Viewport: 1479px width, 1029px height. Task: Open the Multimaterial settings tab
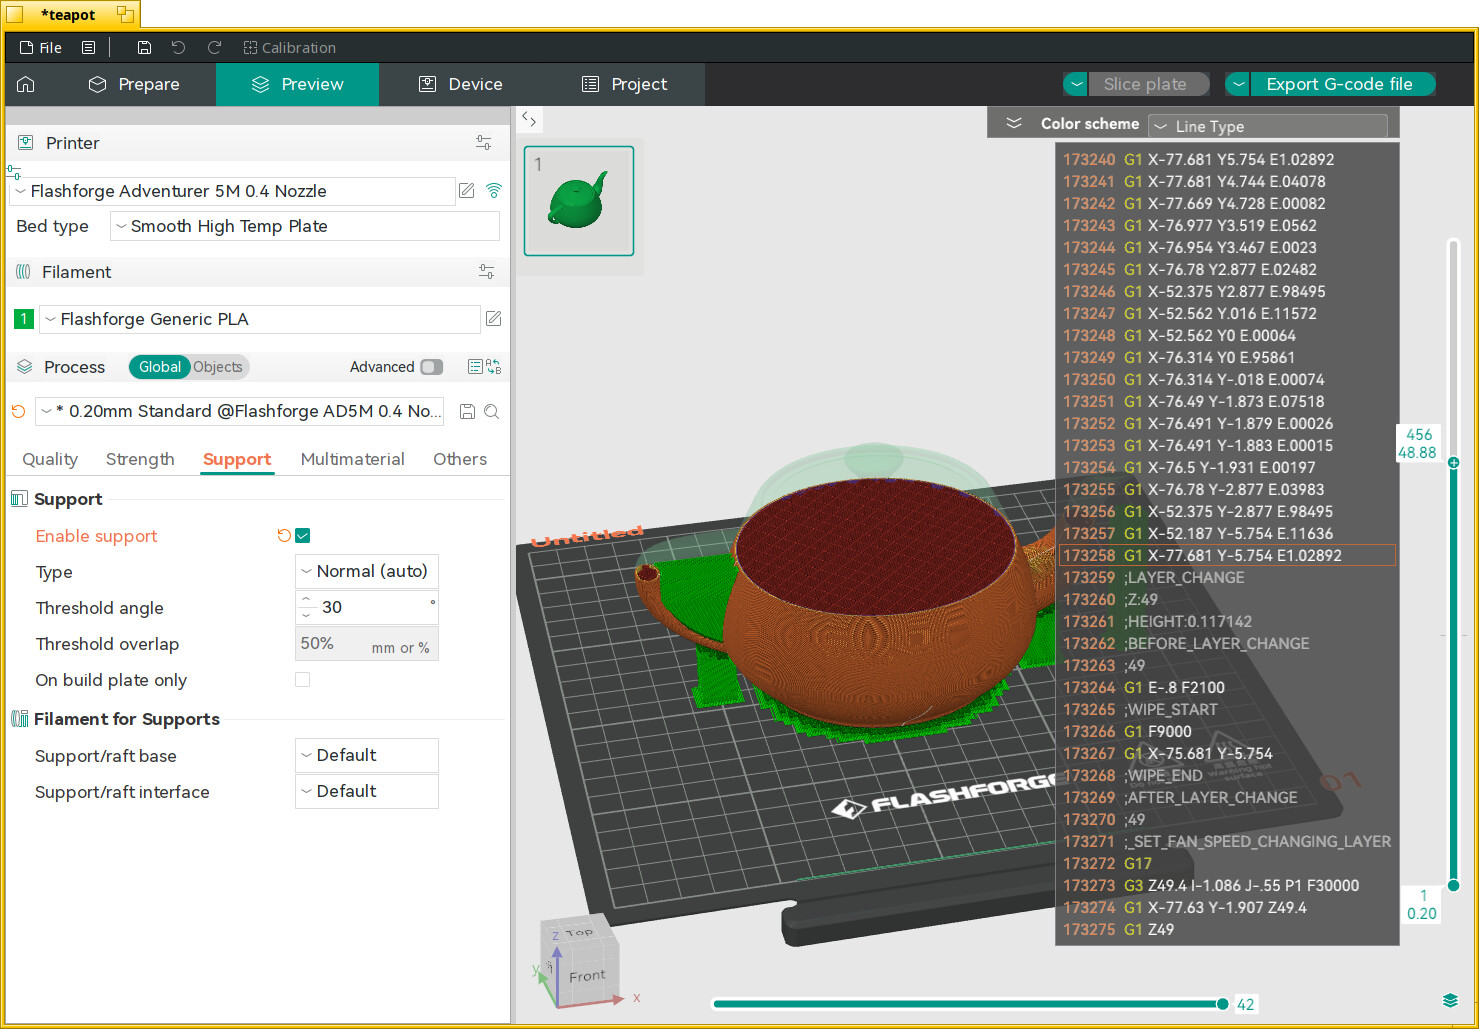coord(352,459)
